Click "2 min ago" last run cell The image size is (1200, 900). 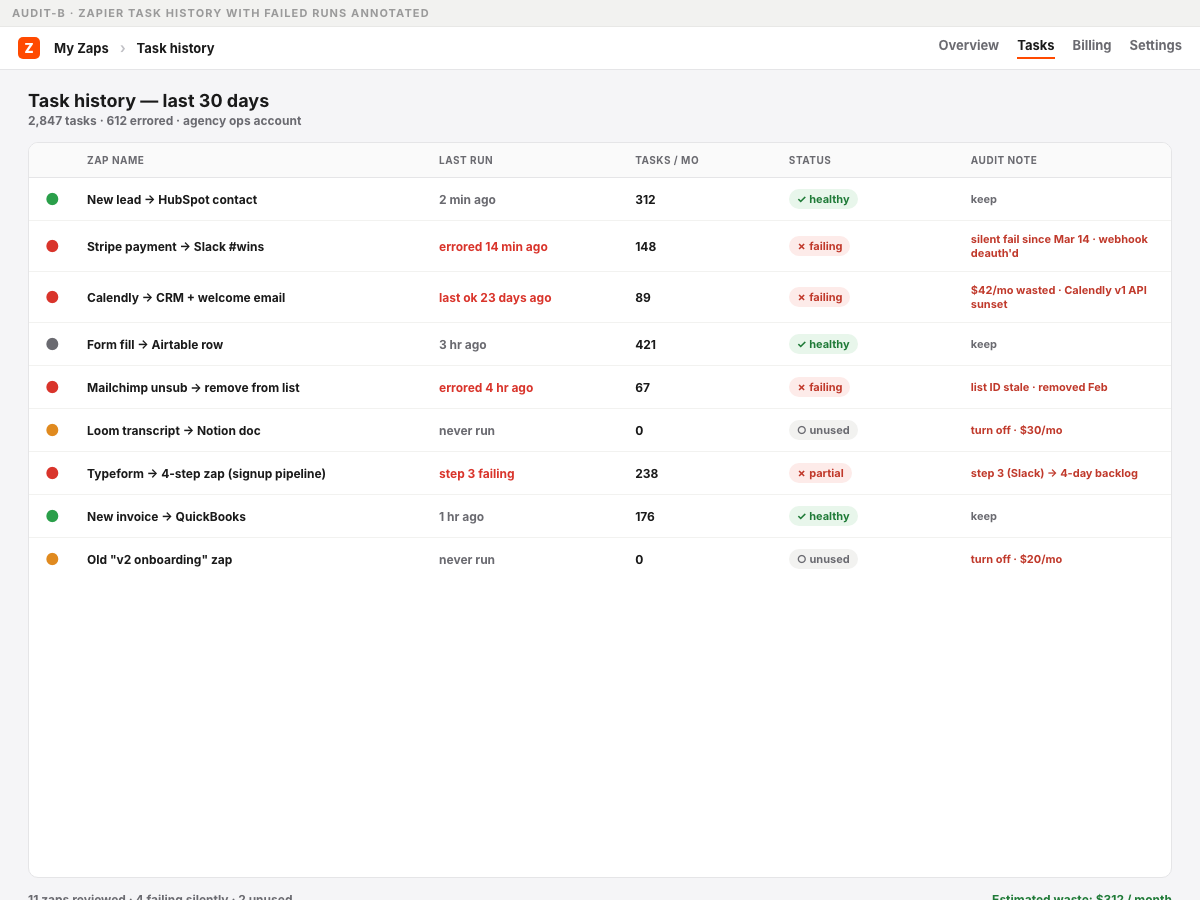pos(467,199)
